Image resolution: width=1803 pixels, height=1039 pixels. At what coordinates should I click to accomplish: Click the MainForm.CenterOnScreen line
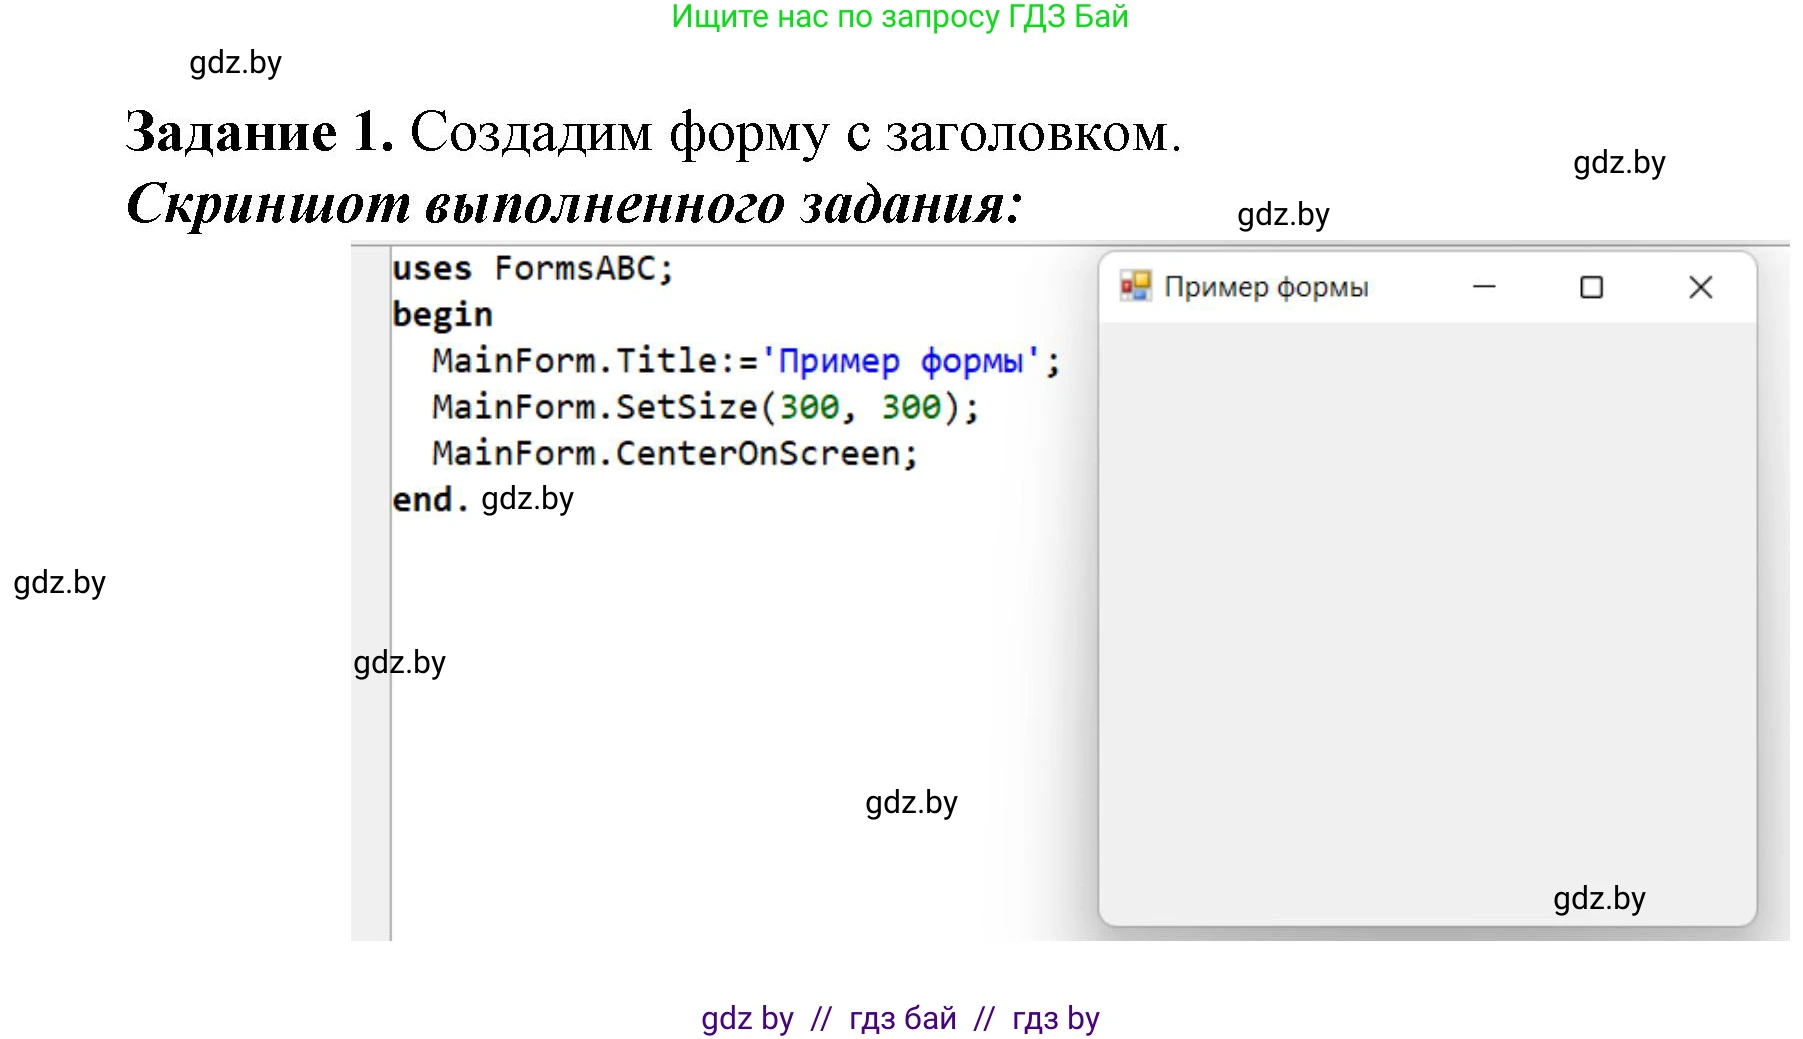click(x=674, y=453)
